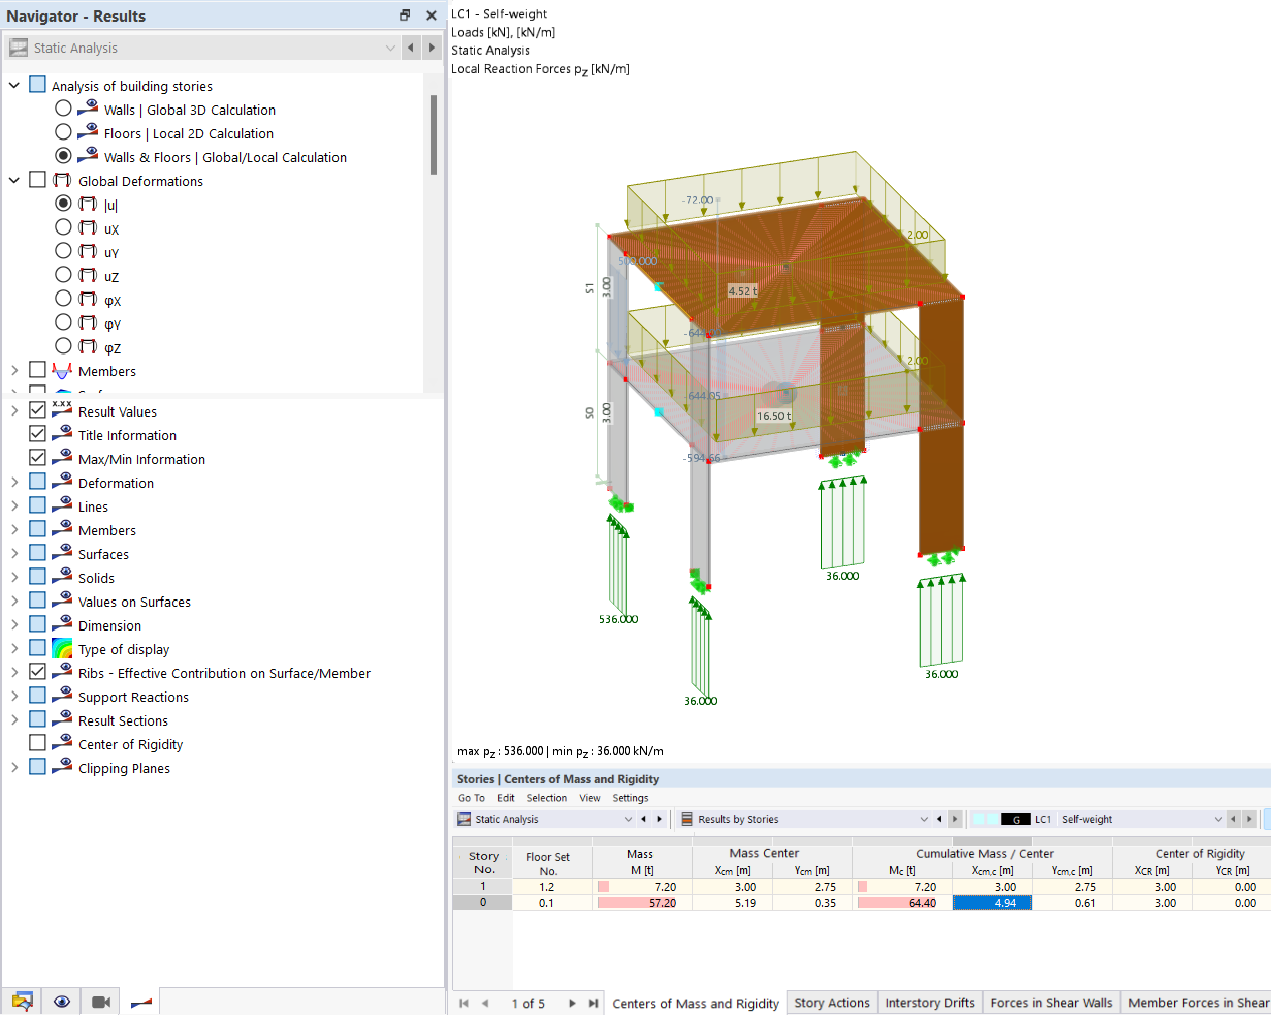Click Result Values icon in navigator
This screenshot has height=1015, width=1271.
click(x=62, y=410)
